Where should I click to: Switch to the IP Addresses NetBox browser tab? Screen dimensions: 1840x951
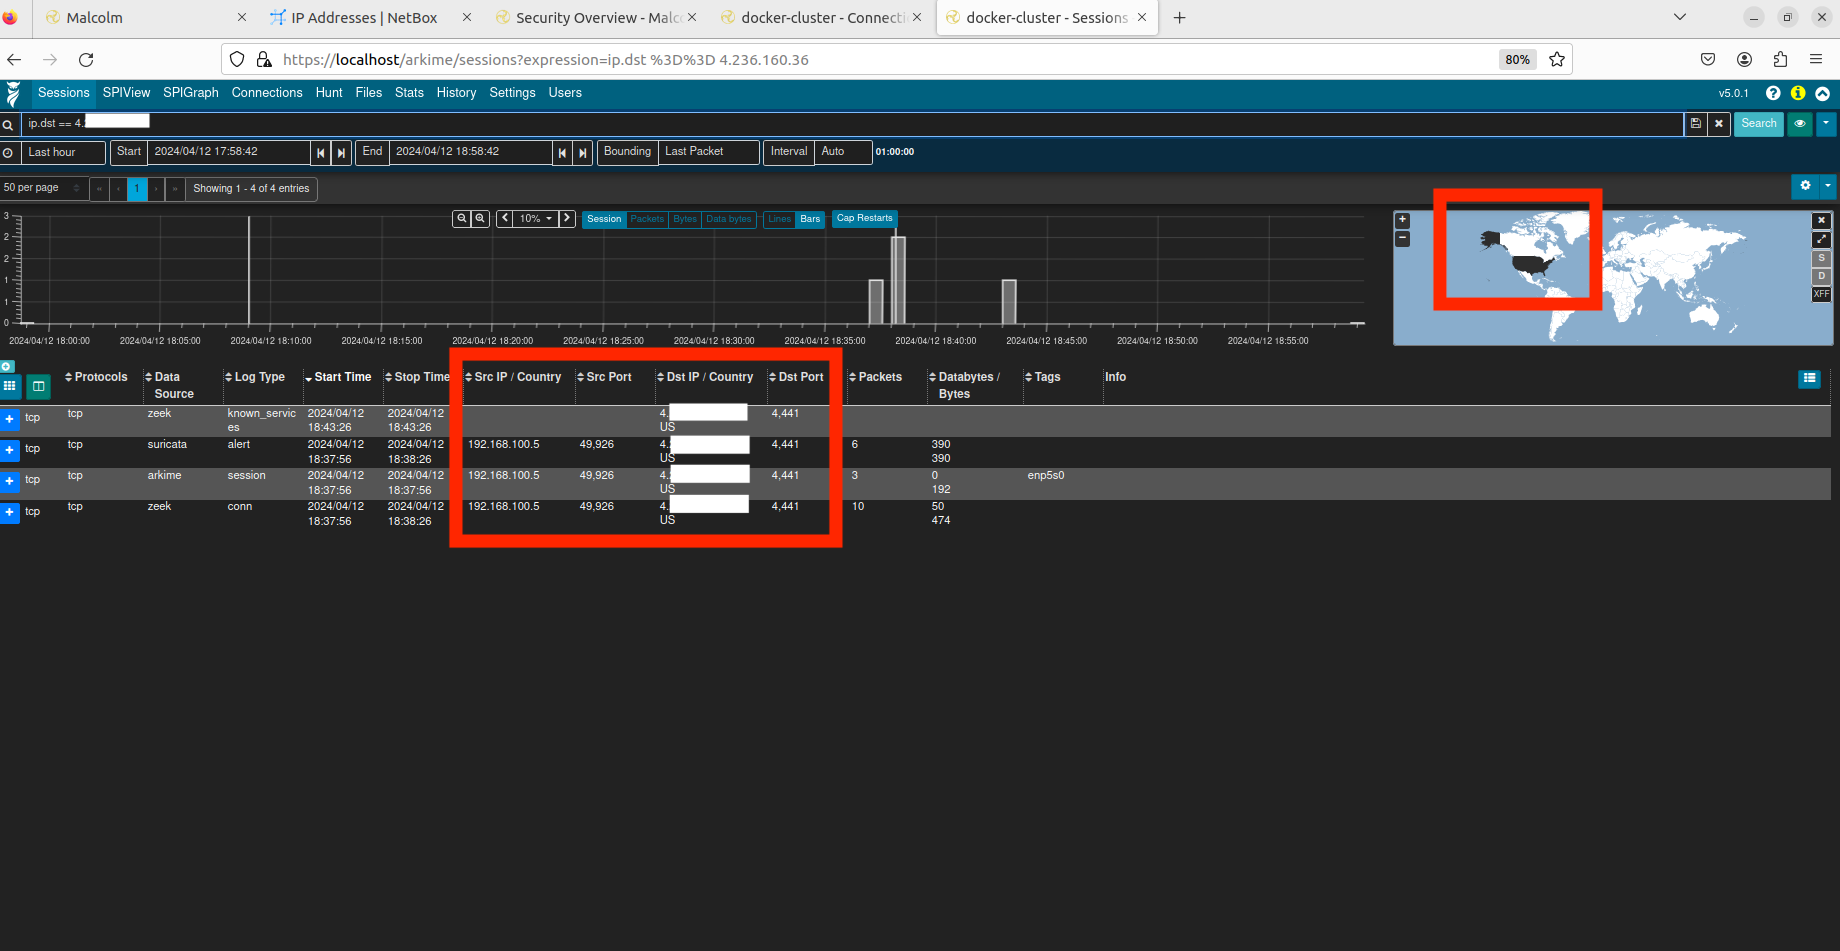coord(364,18)
